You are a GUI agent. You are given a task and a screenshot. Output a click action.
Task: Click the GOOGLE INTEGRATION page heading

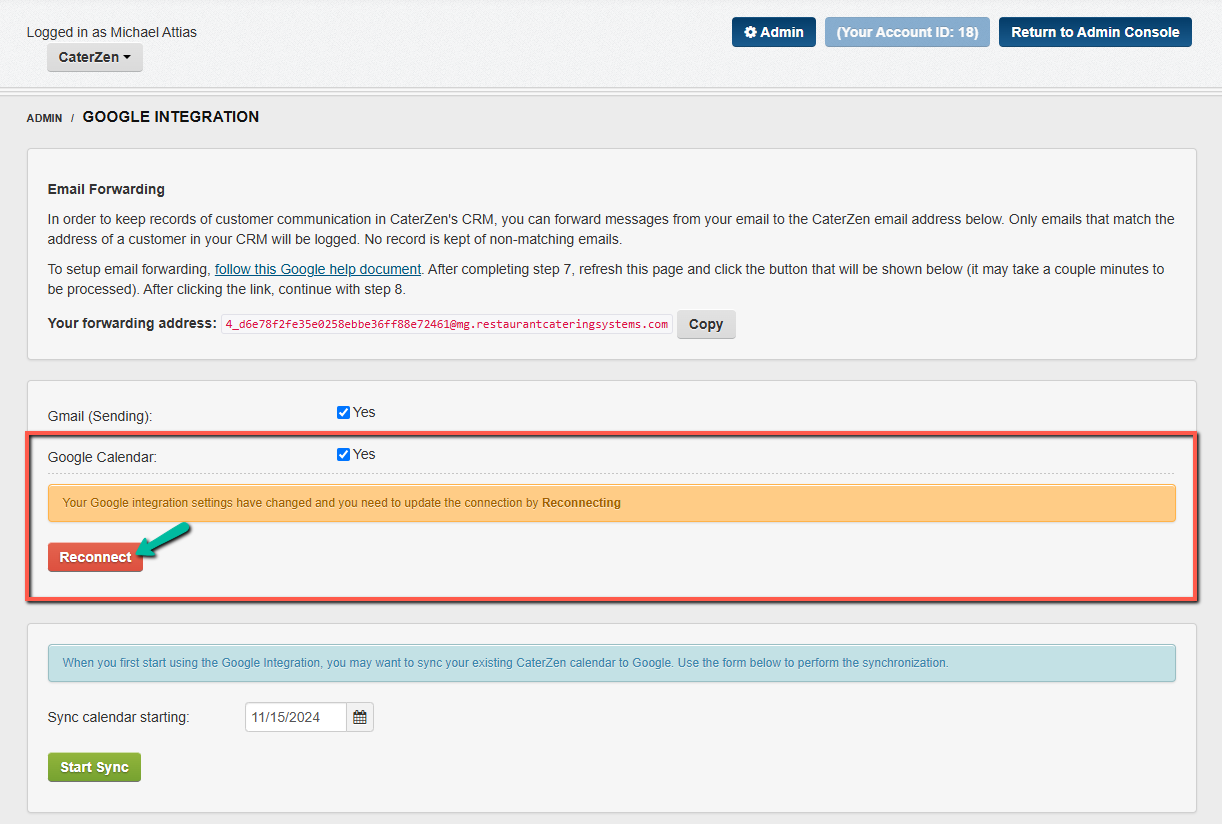(x=171, y=117)
